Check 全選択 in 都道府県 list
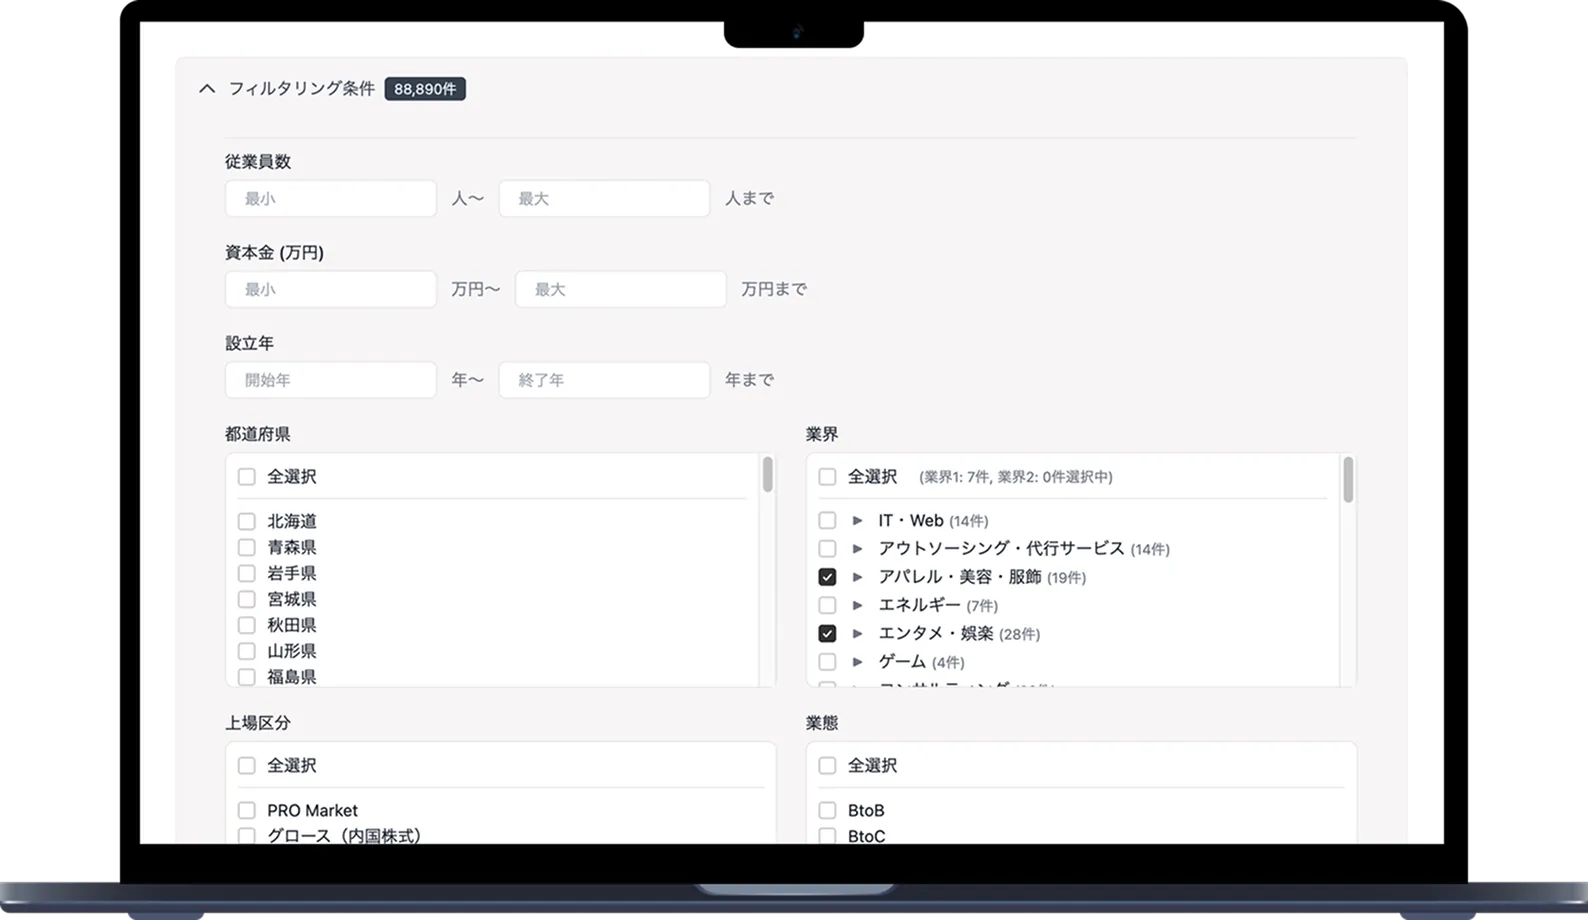 click(x=247, y=477)
